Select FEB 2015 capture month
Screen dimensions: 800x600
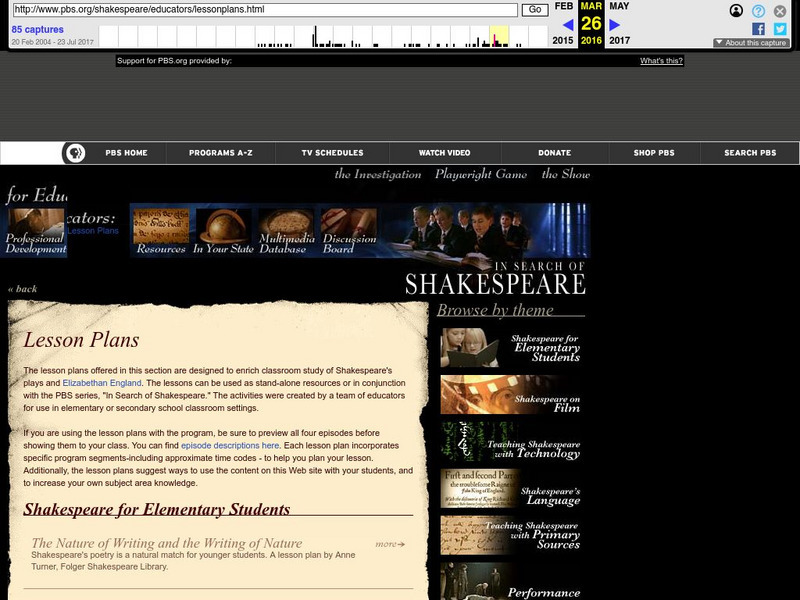click(x=563, y=23)
